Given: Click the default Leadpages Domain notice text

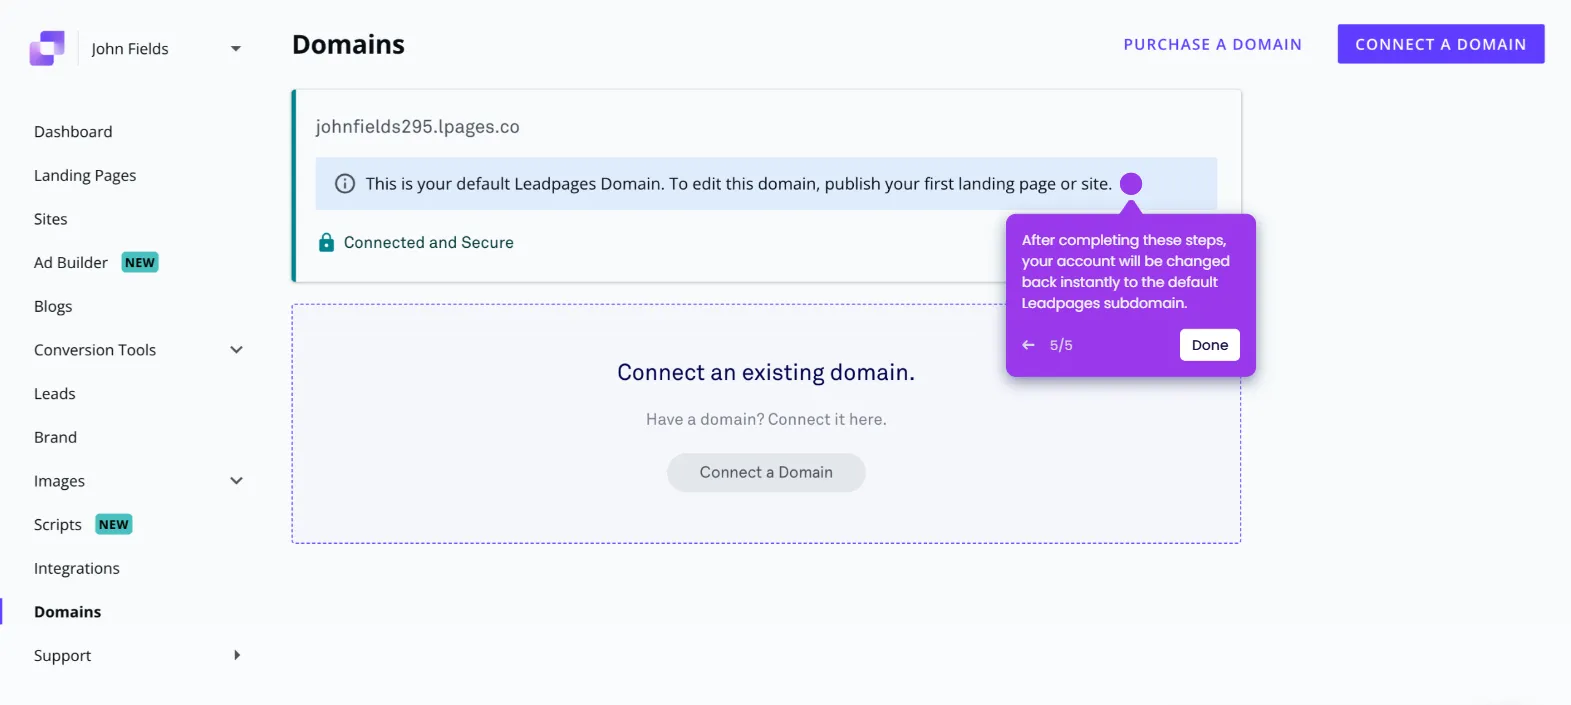Looking at the screenshot, I should click(738, 184).
